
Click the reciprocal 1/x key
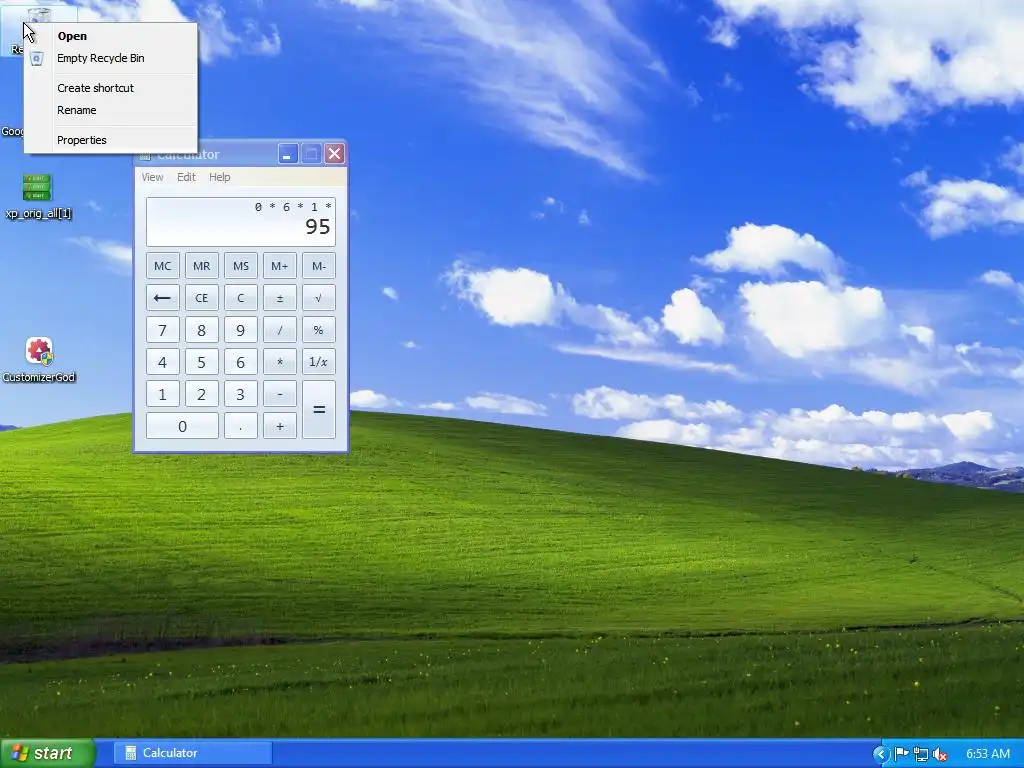[x=319, y=362]
